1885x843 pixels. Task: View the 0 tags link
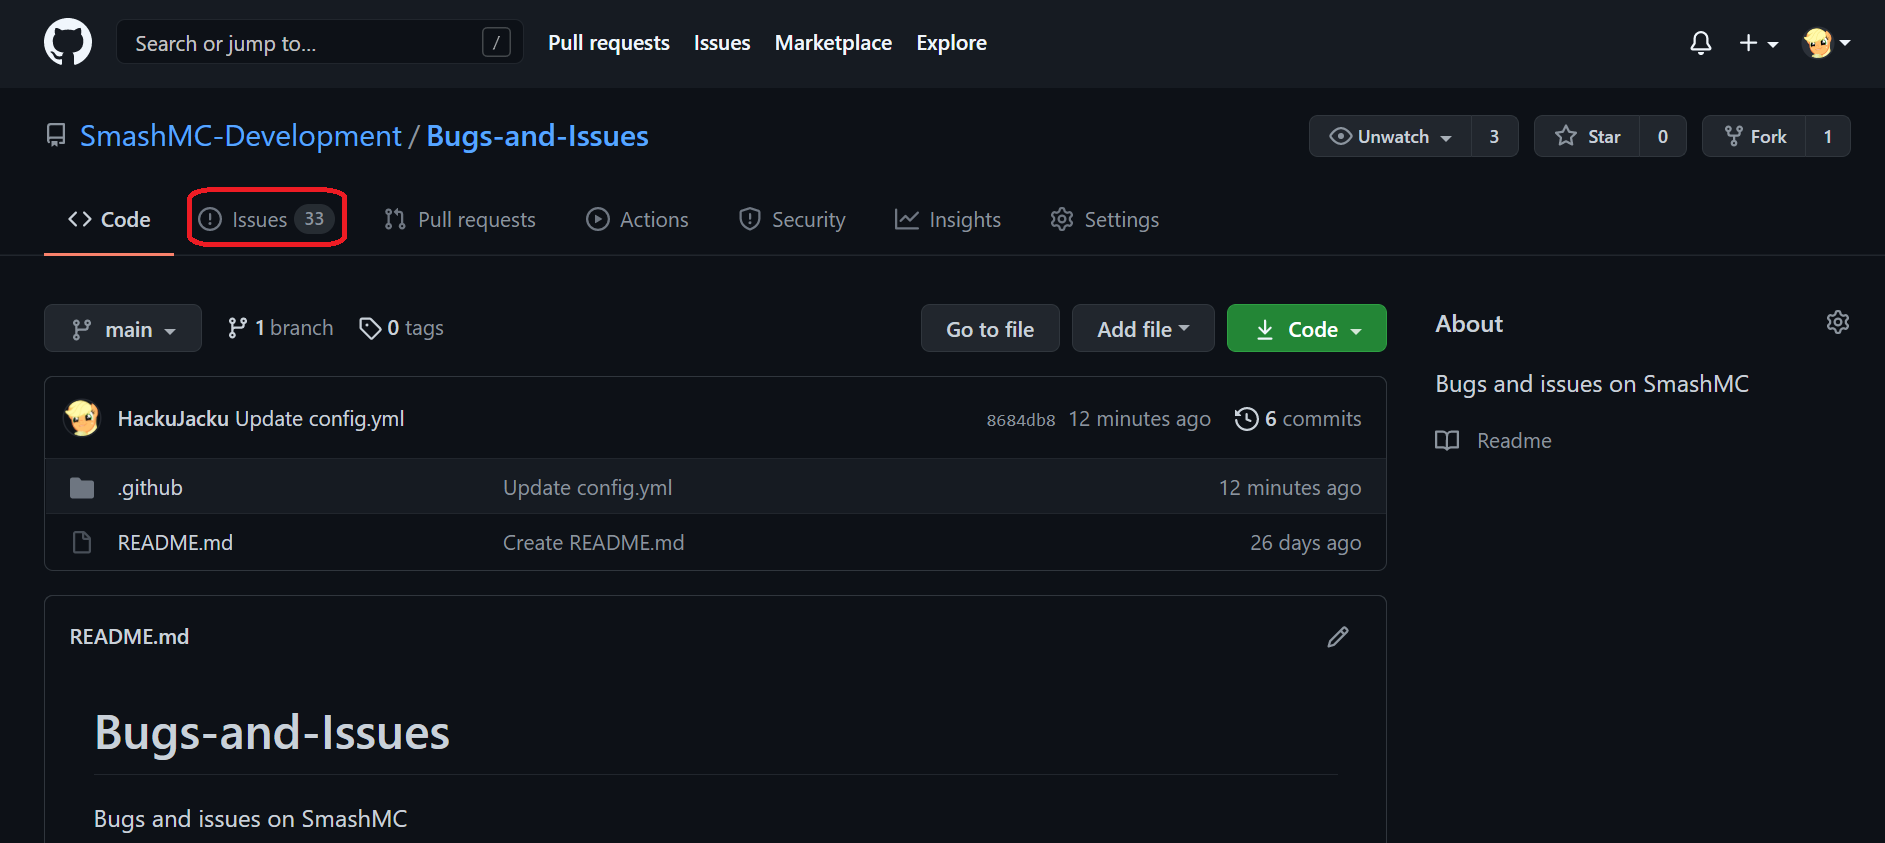[x=401, y=328]
